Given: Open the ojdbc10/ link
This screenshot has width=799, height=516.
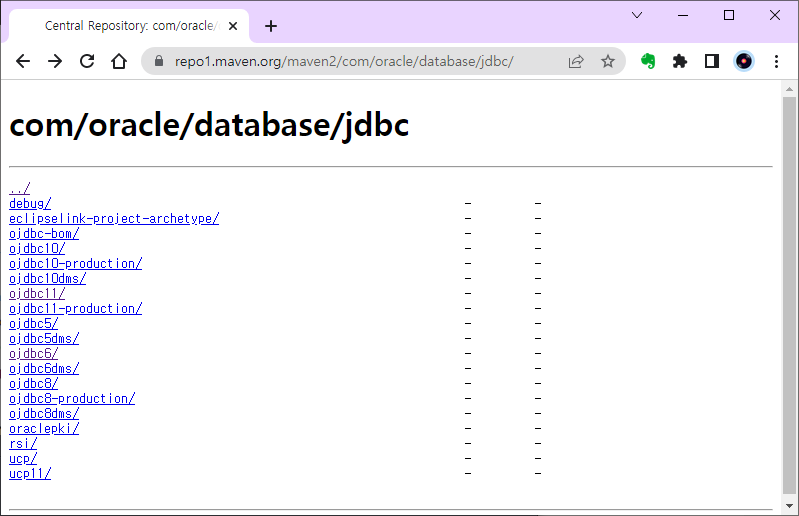Looking at the screenshot, I should tap(37, 249).
